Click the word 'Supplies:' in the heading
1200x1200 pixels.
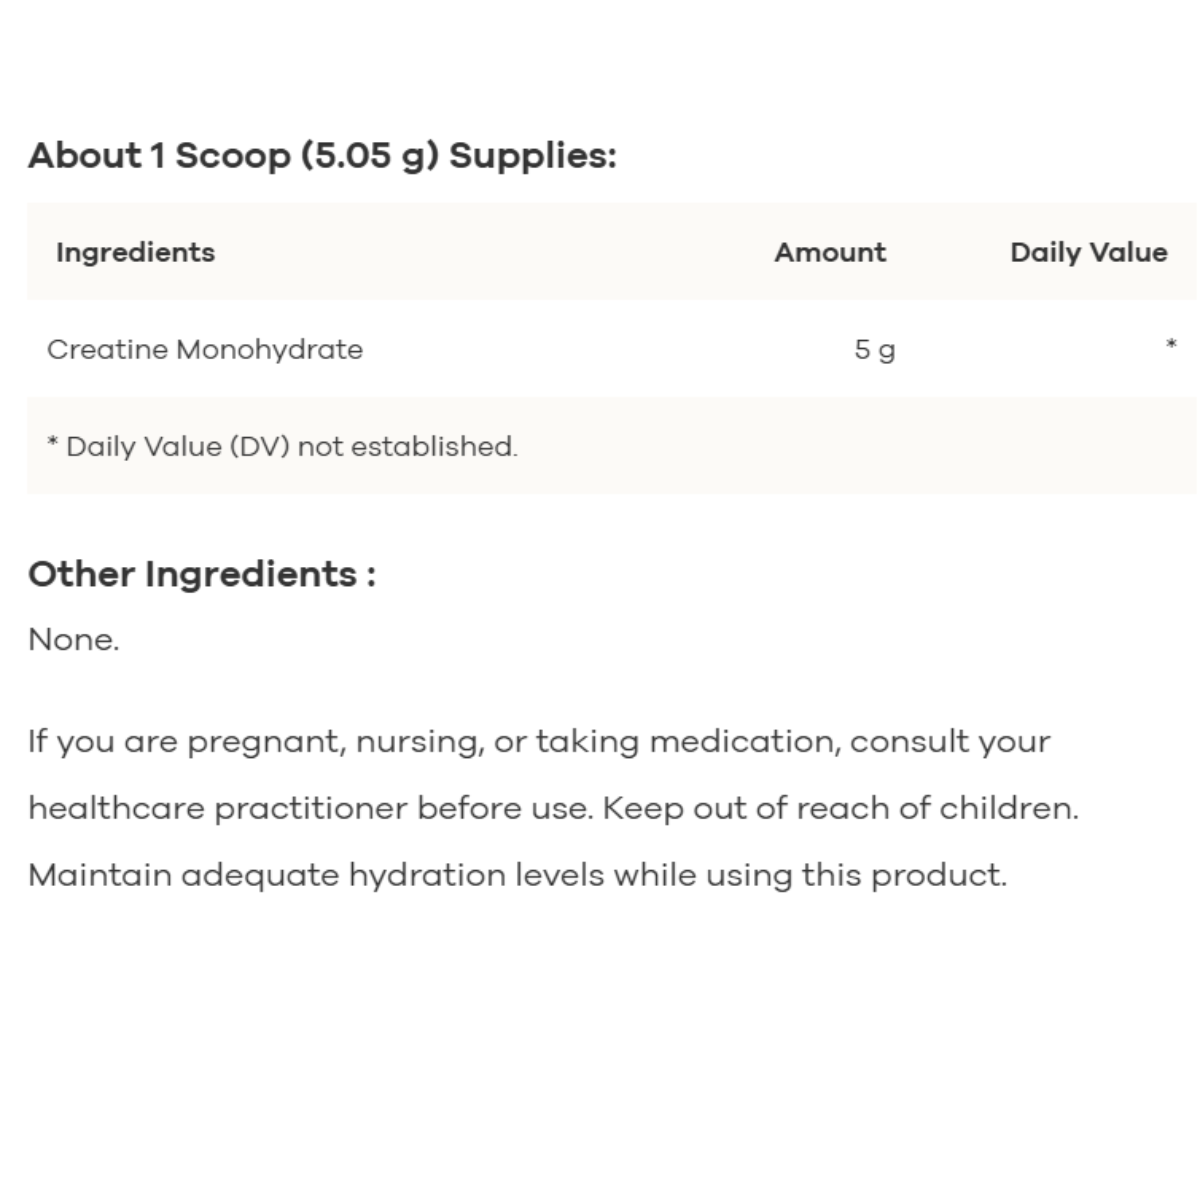tap(533, 156)
